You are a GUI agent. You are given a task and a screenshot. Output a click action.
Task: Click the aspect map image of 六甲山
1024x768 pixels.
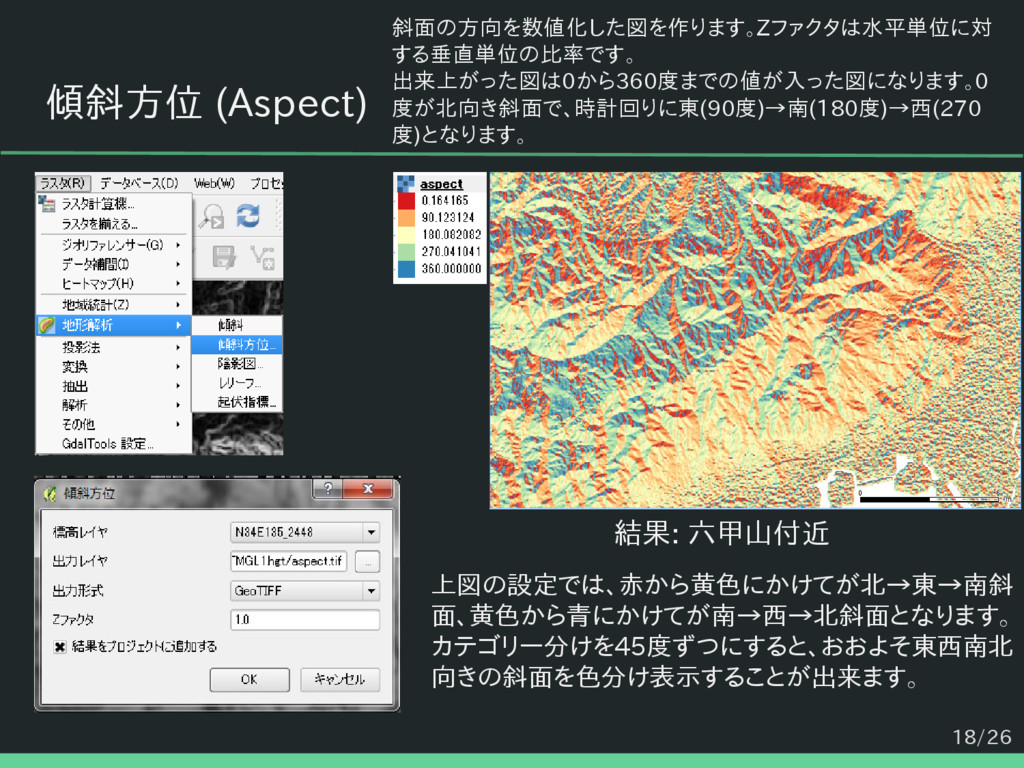(x=755, y=340)
